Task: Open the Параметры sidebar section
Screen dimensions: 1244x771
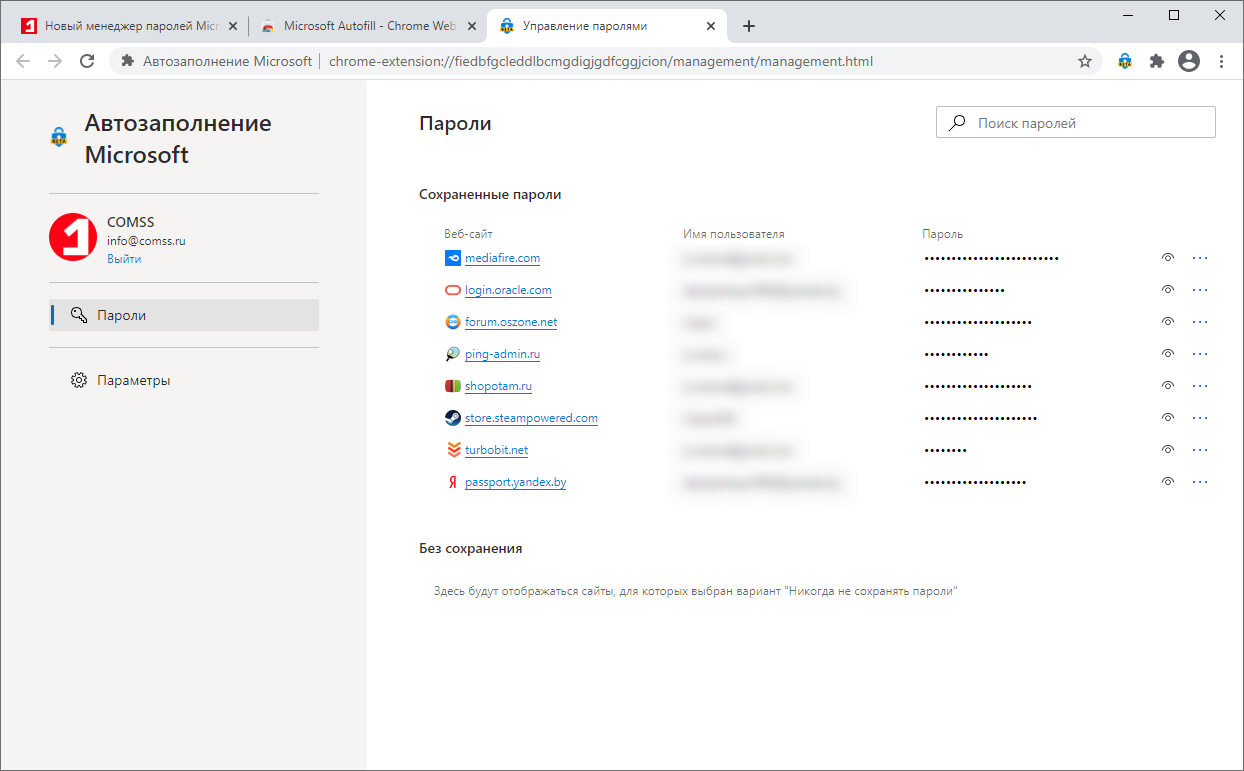Action: (x=184, y=380)
